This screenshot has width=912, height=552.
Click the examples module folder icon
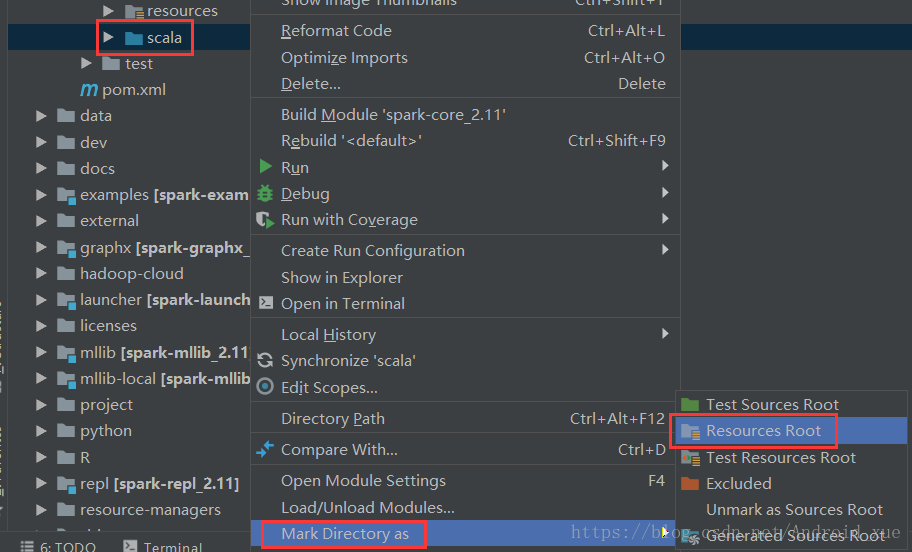[66, 195]
